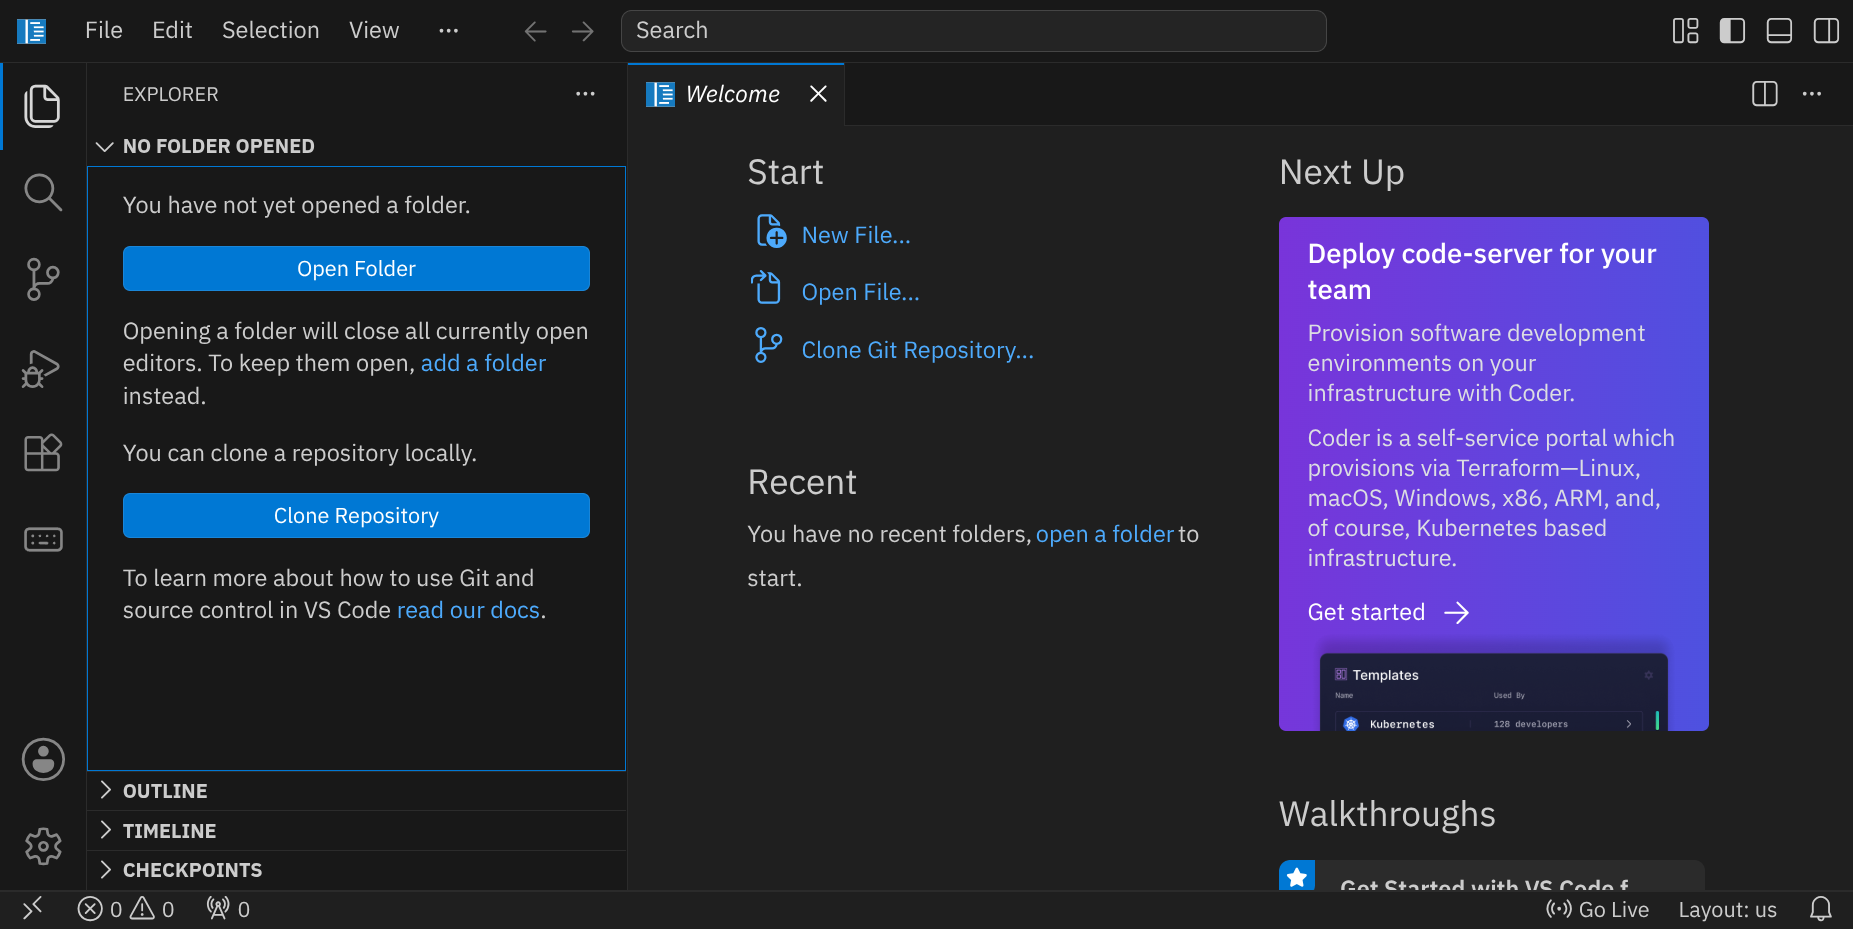
Task: Close the Welcome tab
Action: (818, 94)
